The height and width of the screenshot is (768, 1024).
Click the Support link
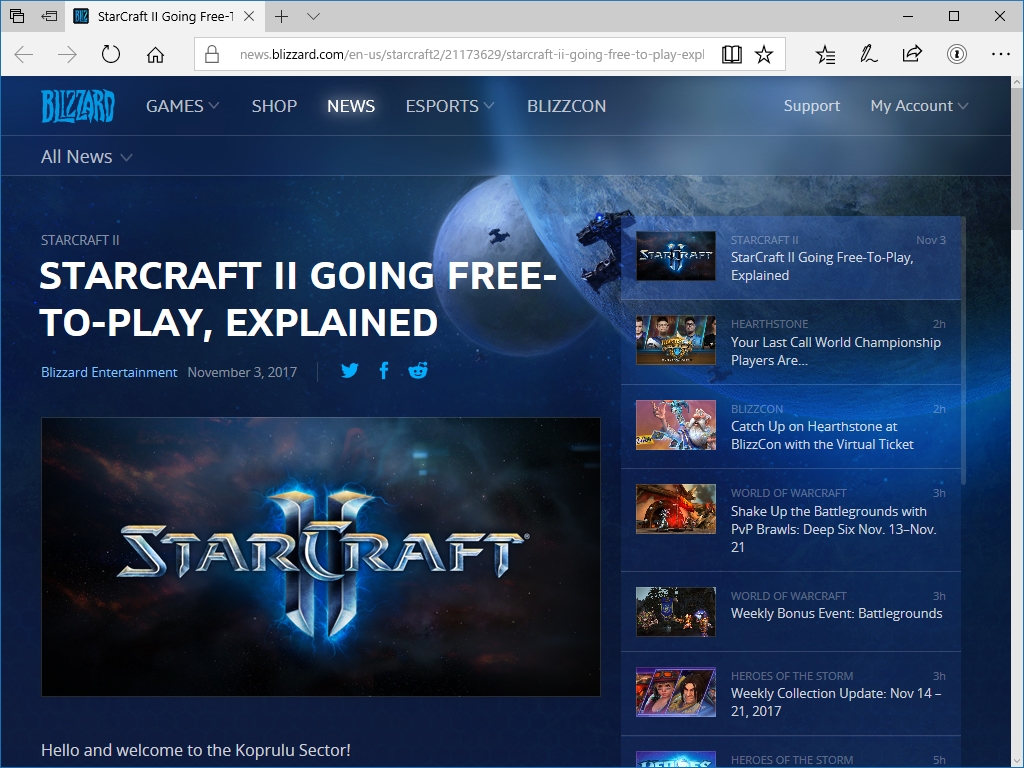pyautogui.click(x=811, y=105)
